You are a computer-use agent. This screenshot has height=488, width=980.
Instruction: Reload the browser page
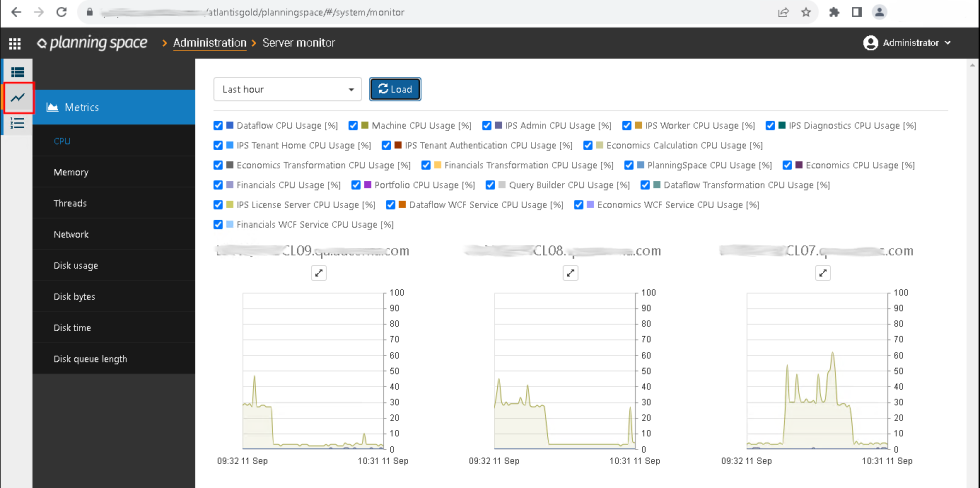pos(61,12)
